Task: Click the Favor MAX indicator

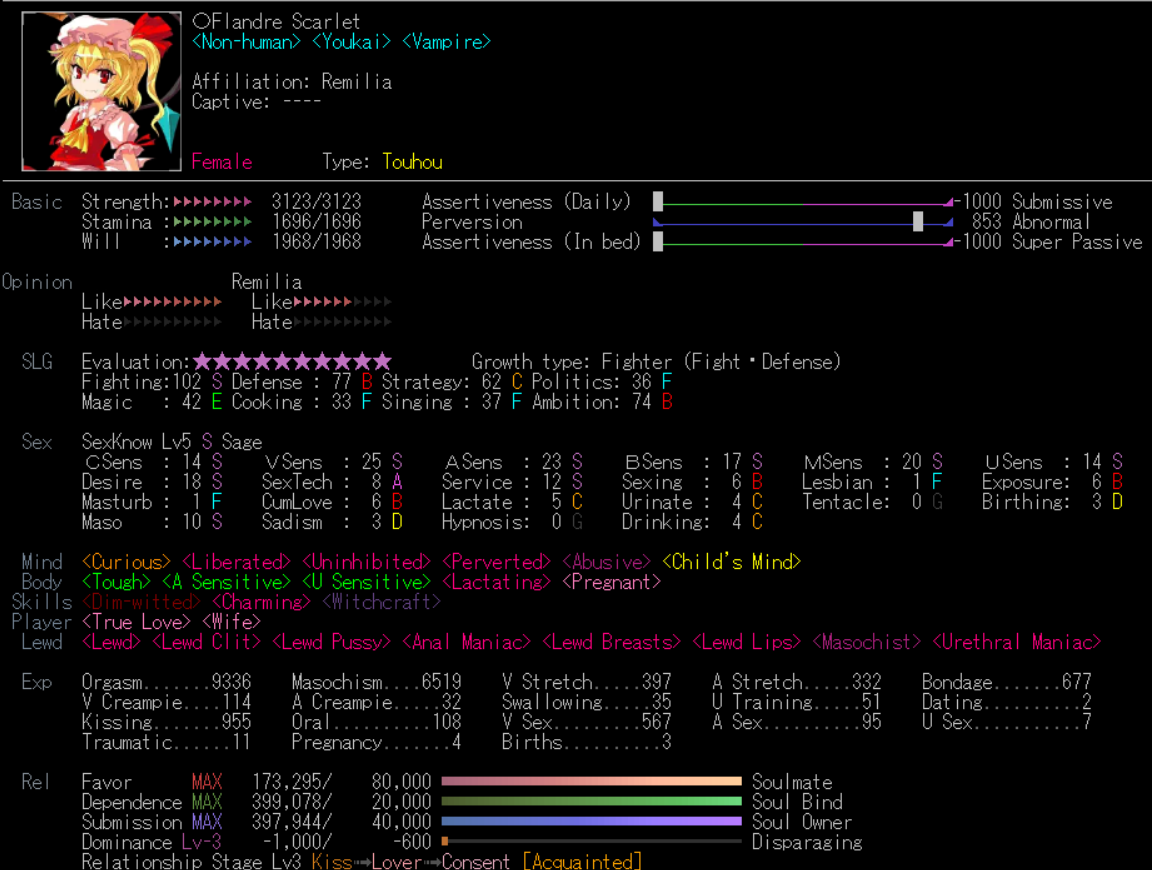Action: tap(207, 782)
